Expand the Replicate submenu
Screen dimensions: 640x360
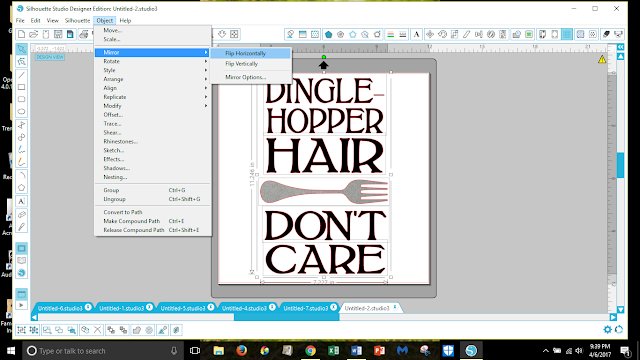pyautogui.click(x=152, y=97)
